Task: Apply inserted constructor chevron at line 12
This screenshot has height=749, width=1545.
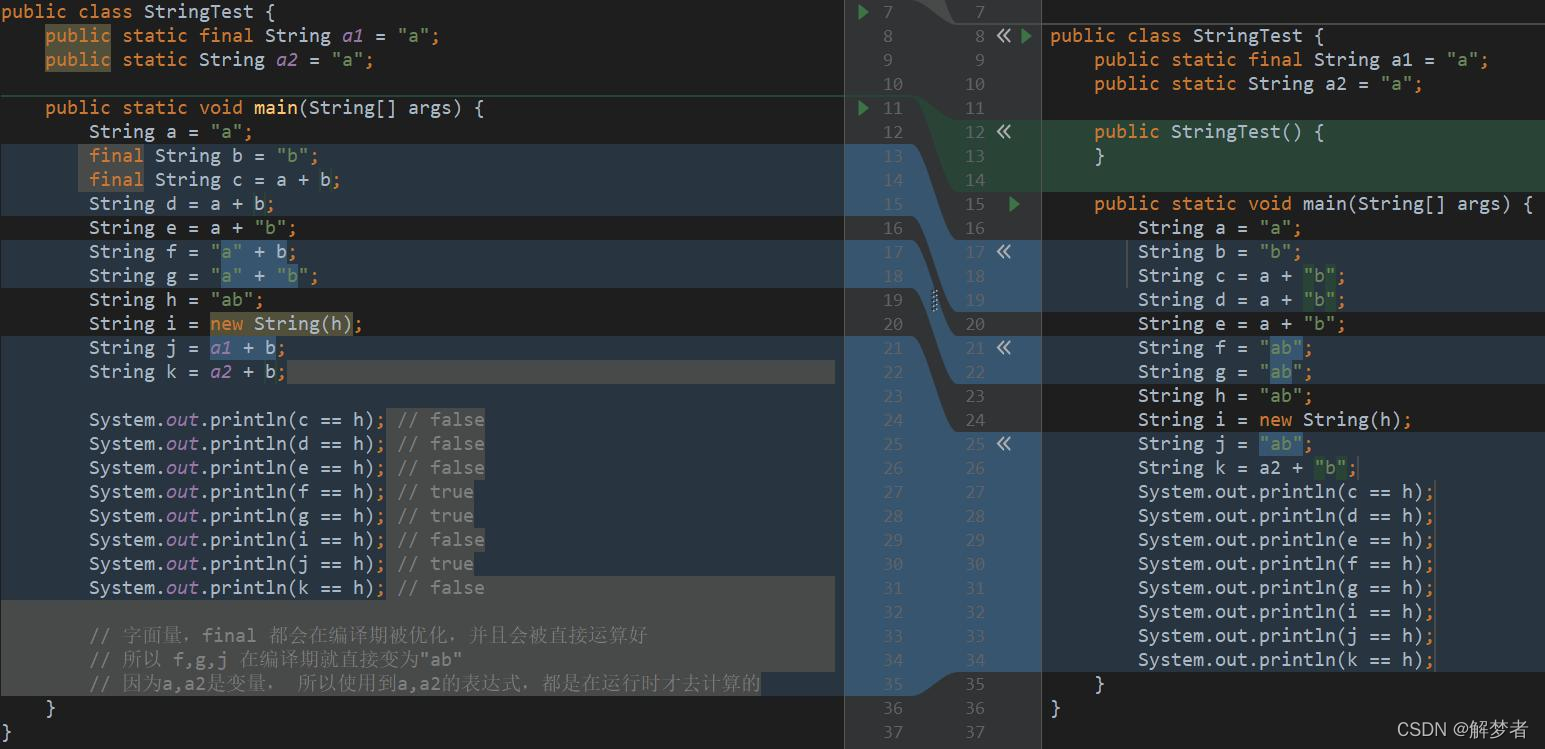Action: tap(1004, 132)
